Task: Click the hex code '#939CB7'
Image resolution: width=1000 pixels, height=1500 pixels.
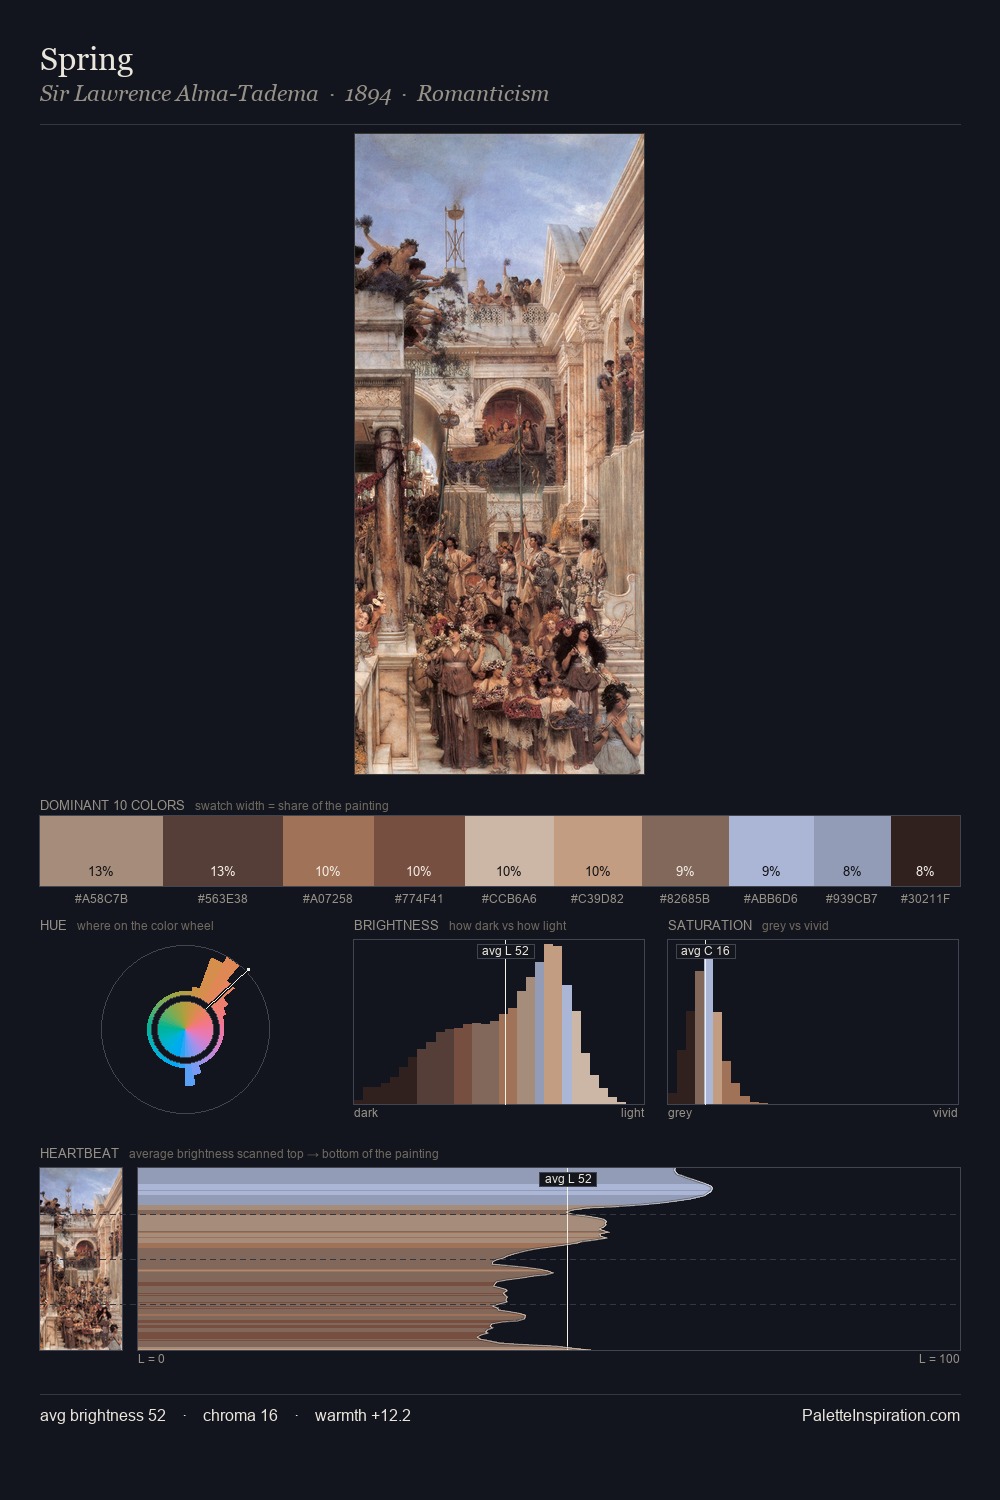Action: tap(852, 899)
